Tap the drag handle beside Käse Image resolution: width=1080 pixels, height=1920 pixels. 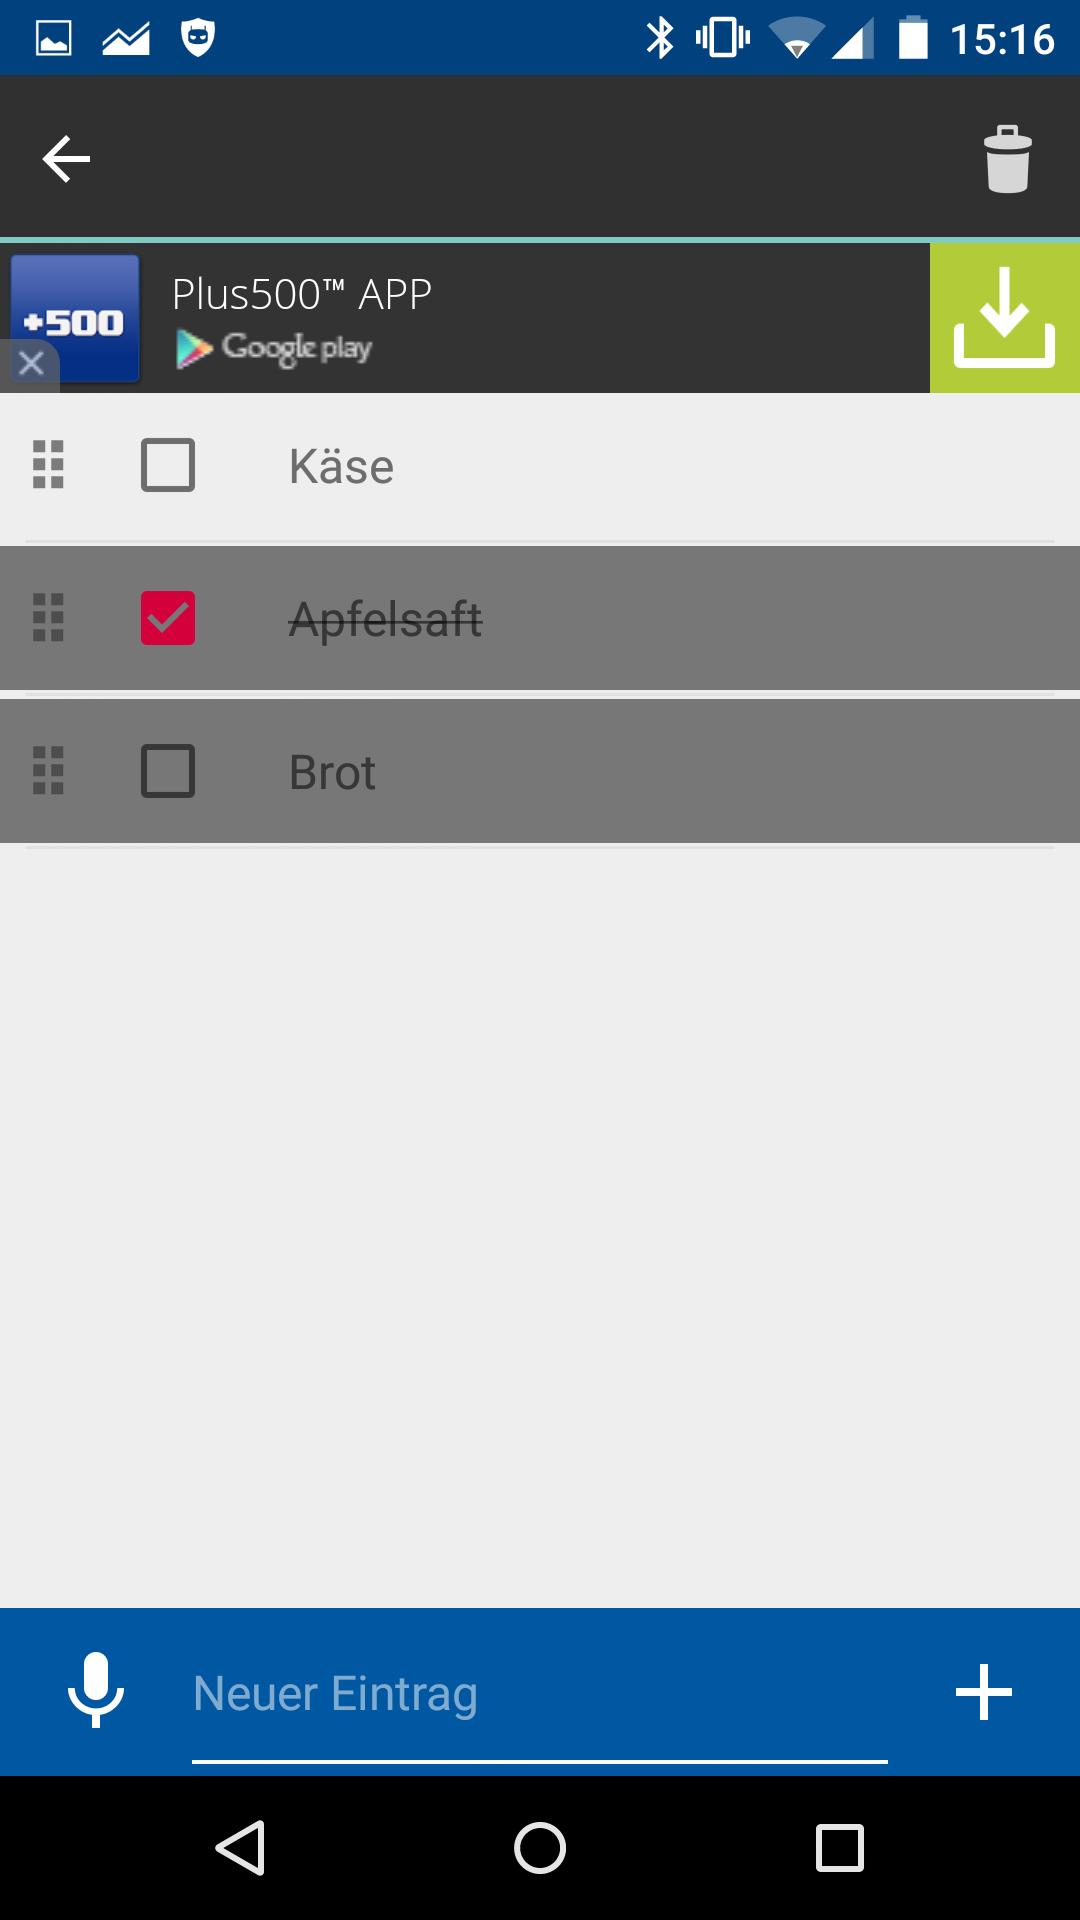tap(48, 465)
